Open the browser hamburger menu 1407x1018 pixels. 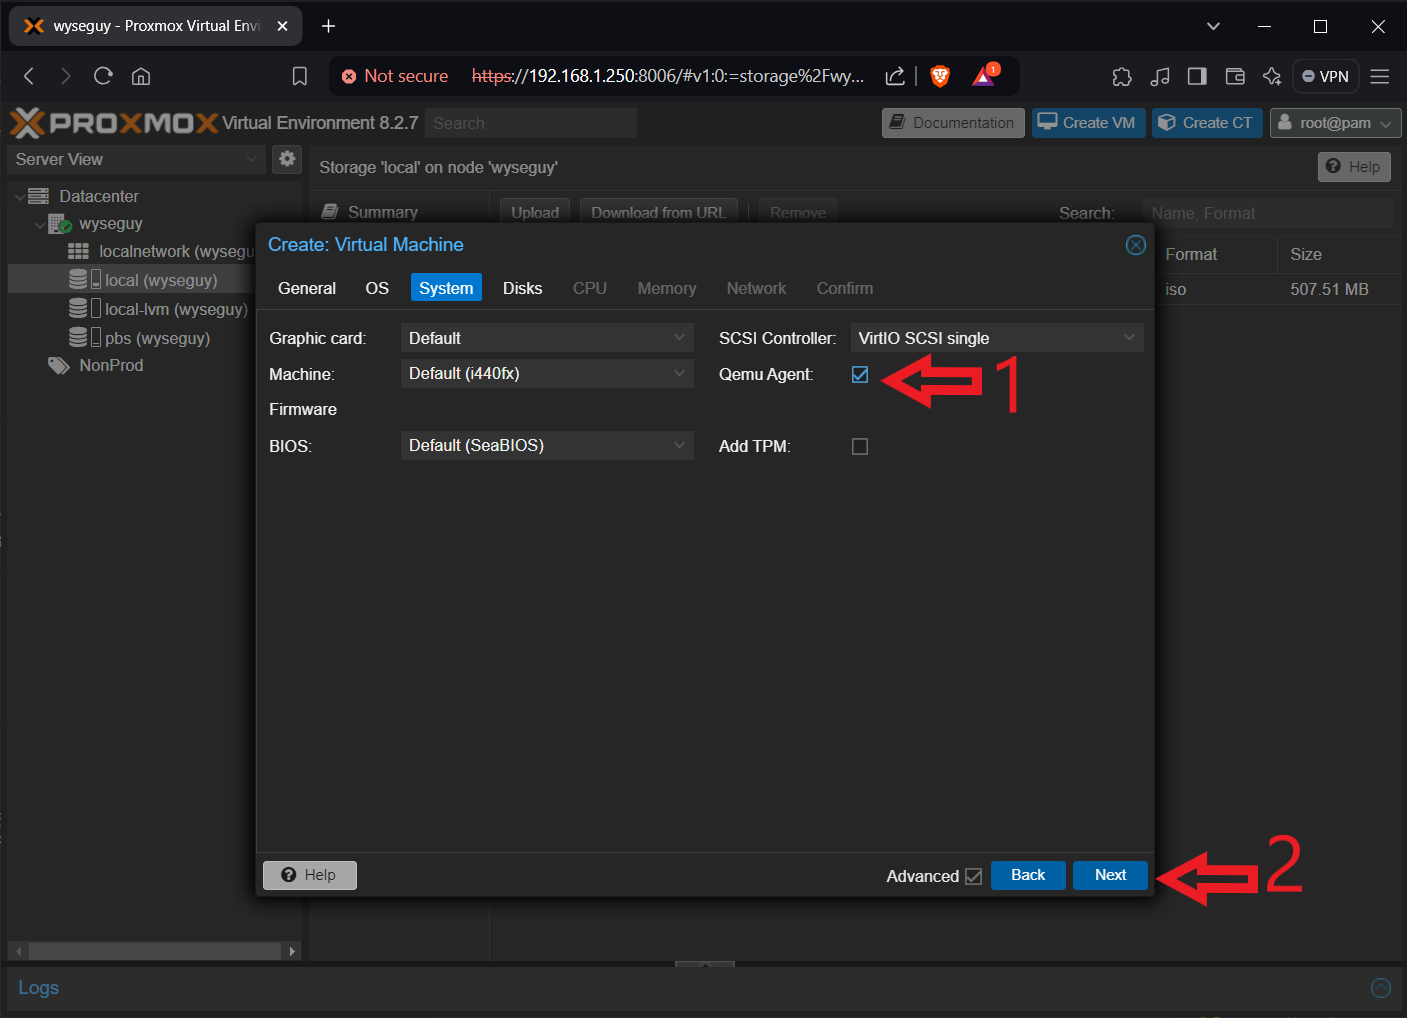(1380, 76)
